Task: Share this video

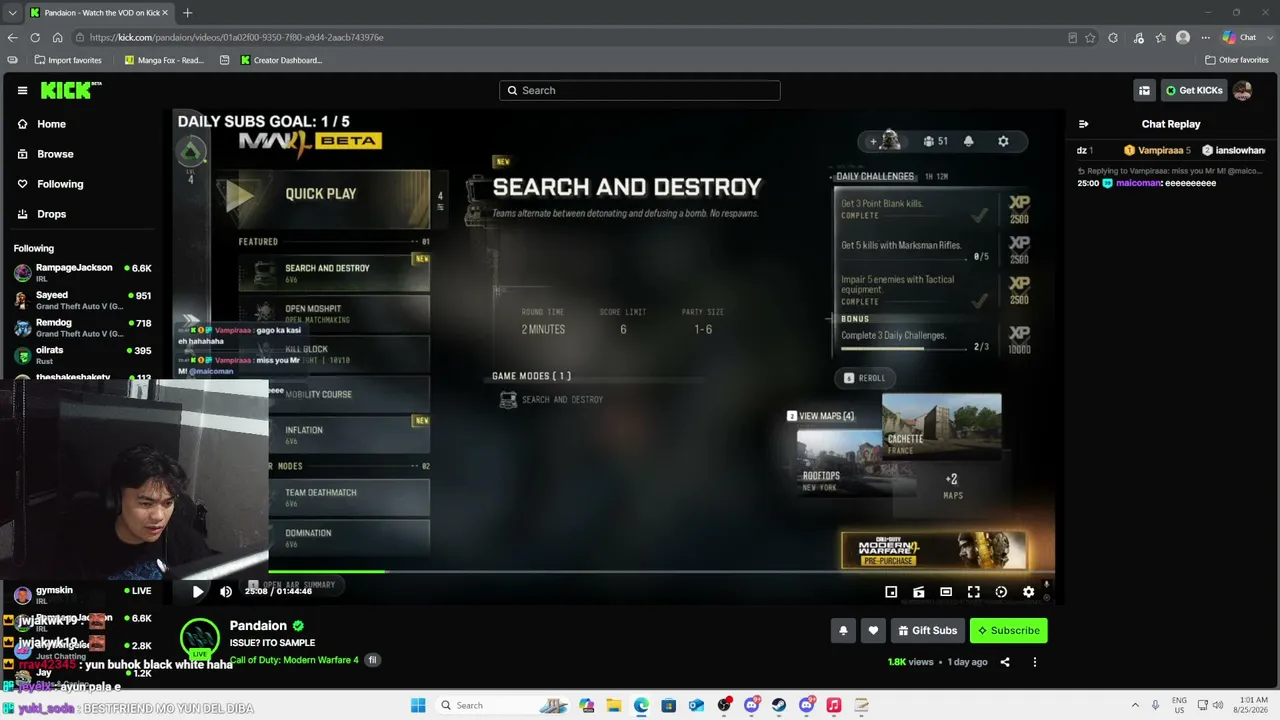Action: 1005,662
